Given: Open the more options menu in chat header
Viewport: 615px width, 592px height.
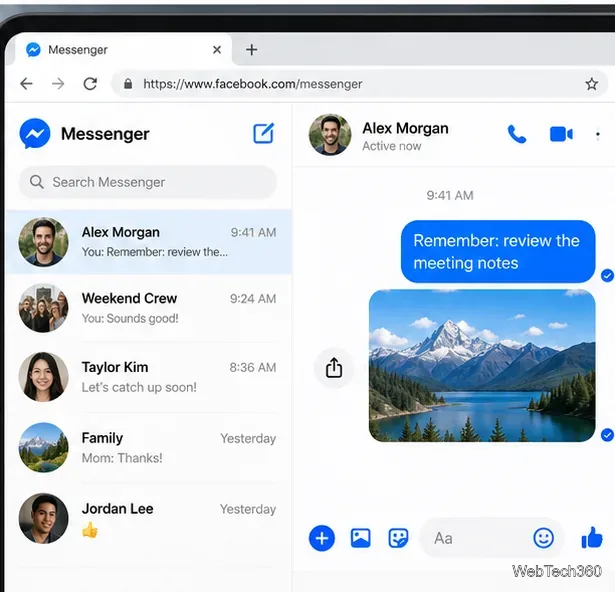Looking at the screenshot, I should [597, 135].
